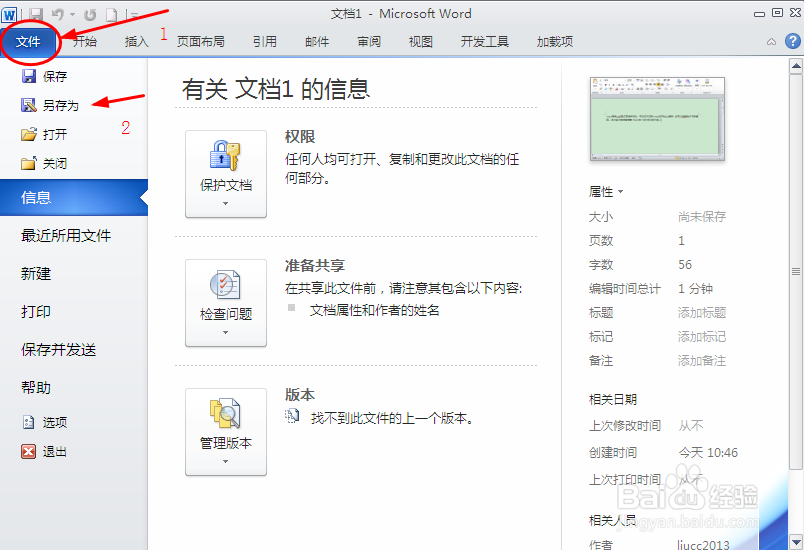The width and height of the screenshot is (804, 550).
Task: Open the 文件 (File) tab
Action: click(x=28, y=42)
